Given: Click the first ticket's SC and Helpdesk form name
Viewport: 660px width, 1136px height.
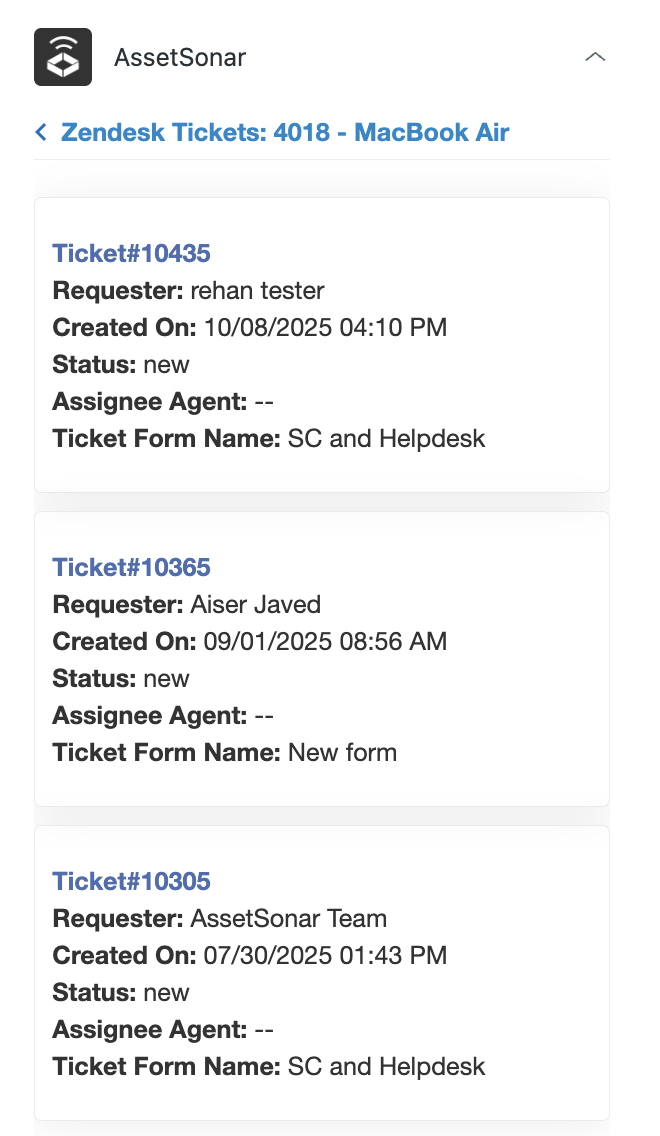Looking at the screenshot, I should click(x=386, y=439).
